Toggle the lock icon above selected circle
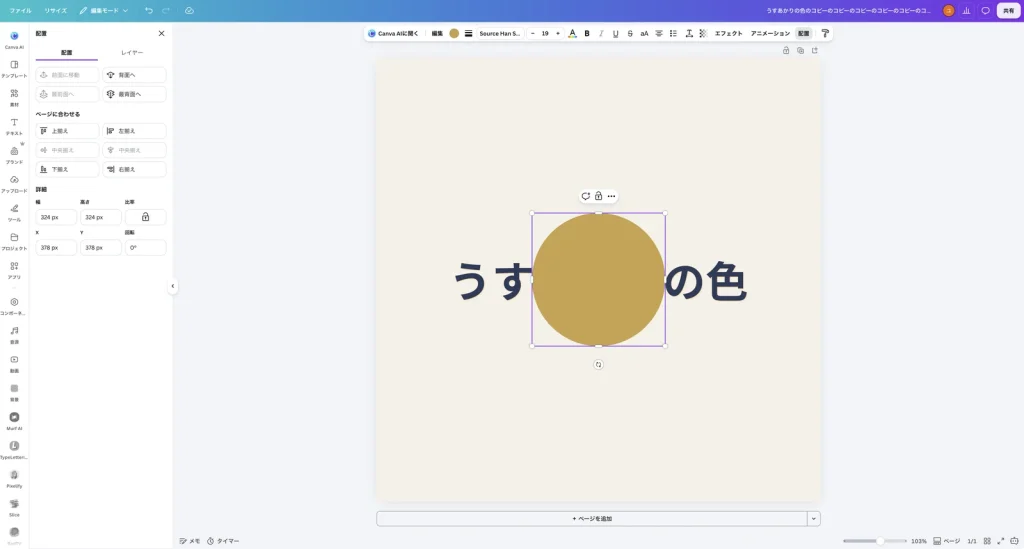The image size is (1024, 549). (598, 196)
